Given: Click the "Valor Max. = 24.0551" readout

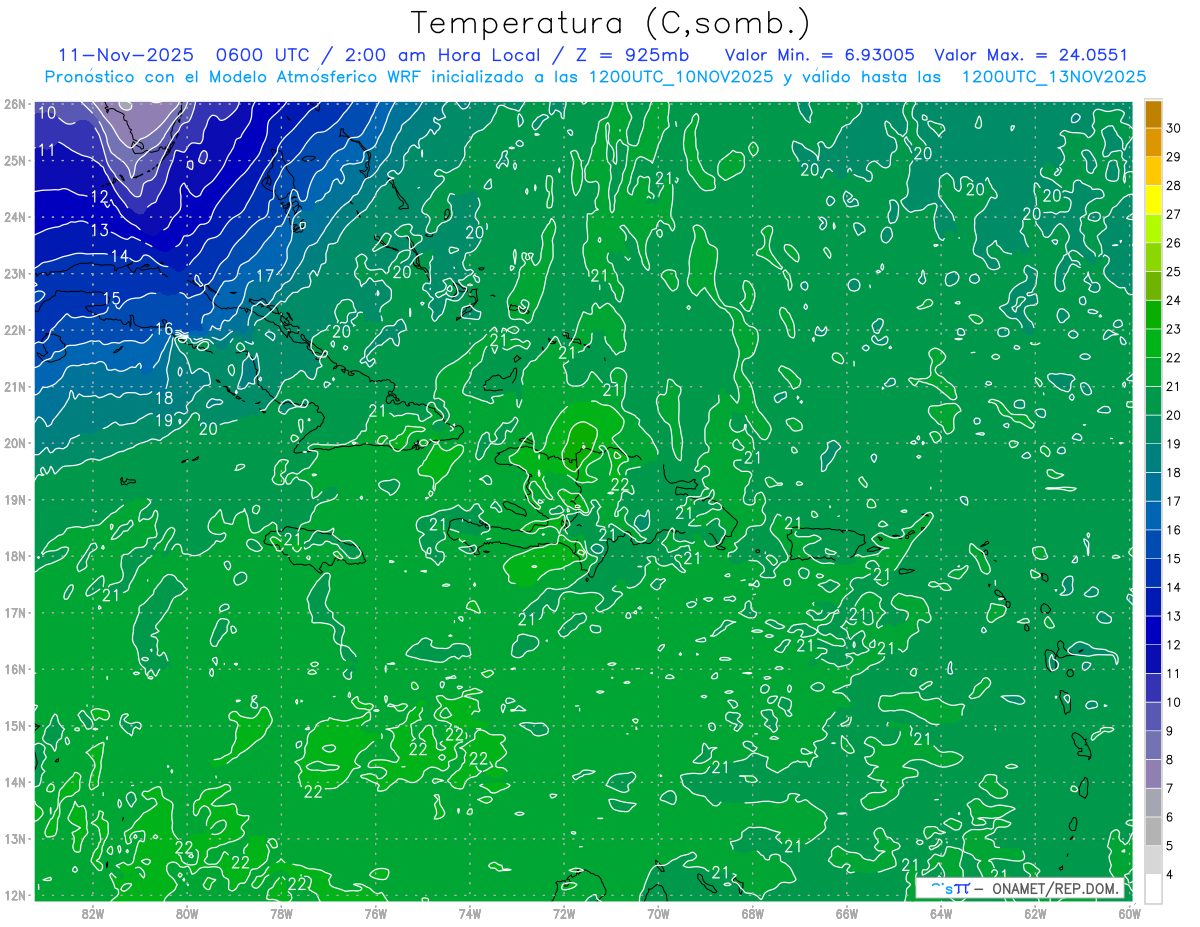Looking at the screenshot, I should tap(1030, 55).
